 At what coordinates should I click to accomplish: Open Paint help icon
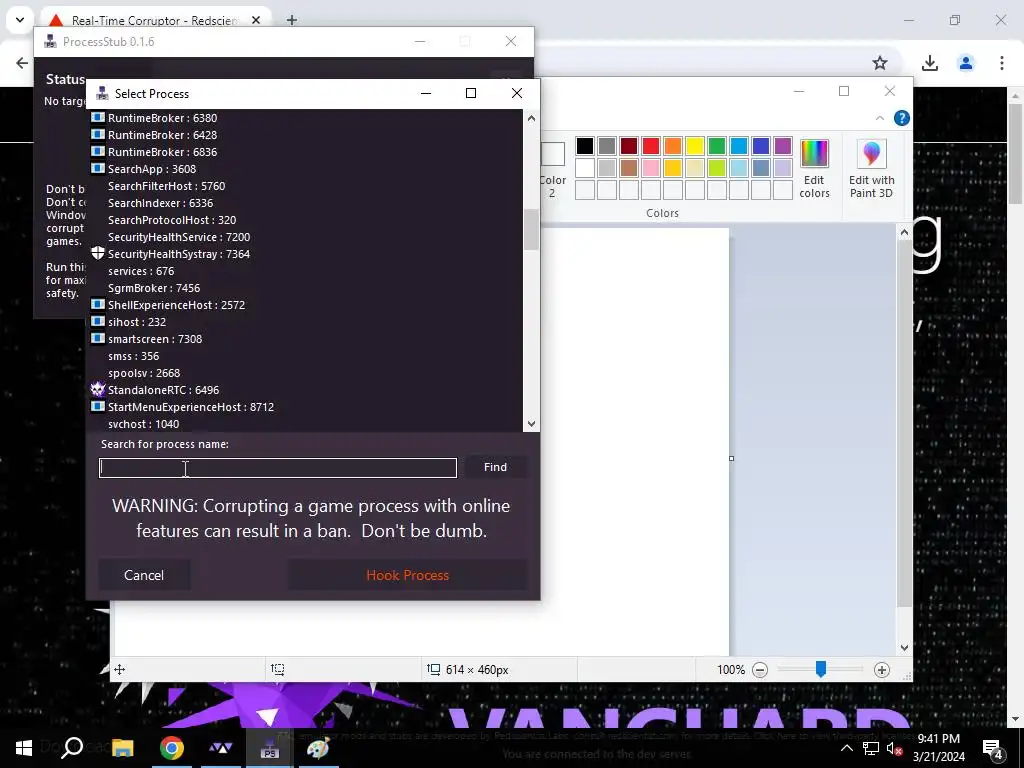tap(902, 118)
